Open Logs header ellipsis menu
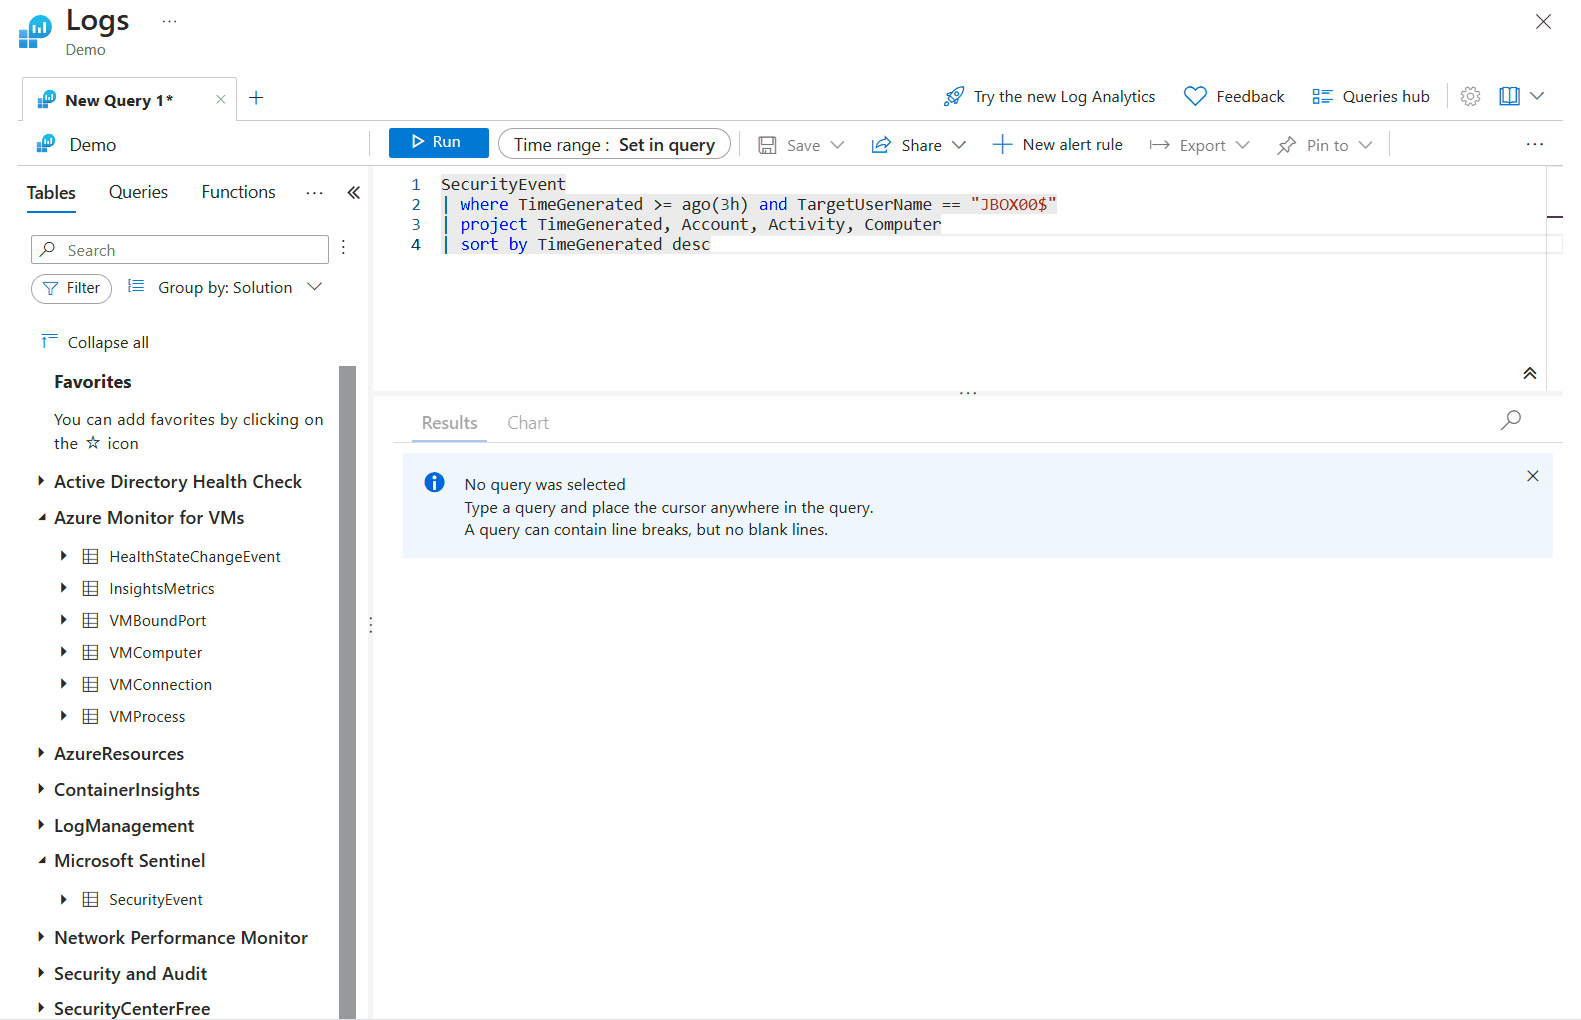Image resolution: width=1581 pixels, height=1020 pixels. (x=169, y=21)
